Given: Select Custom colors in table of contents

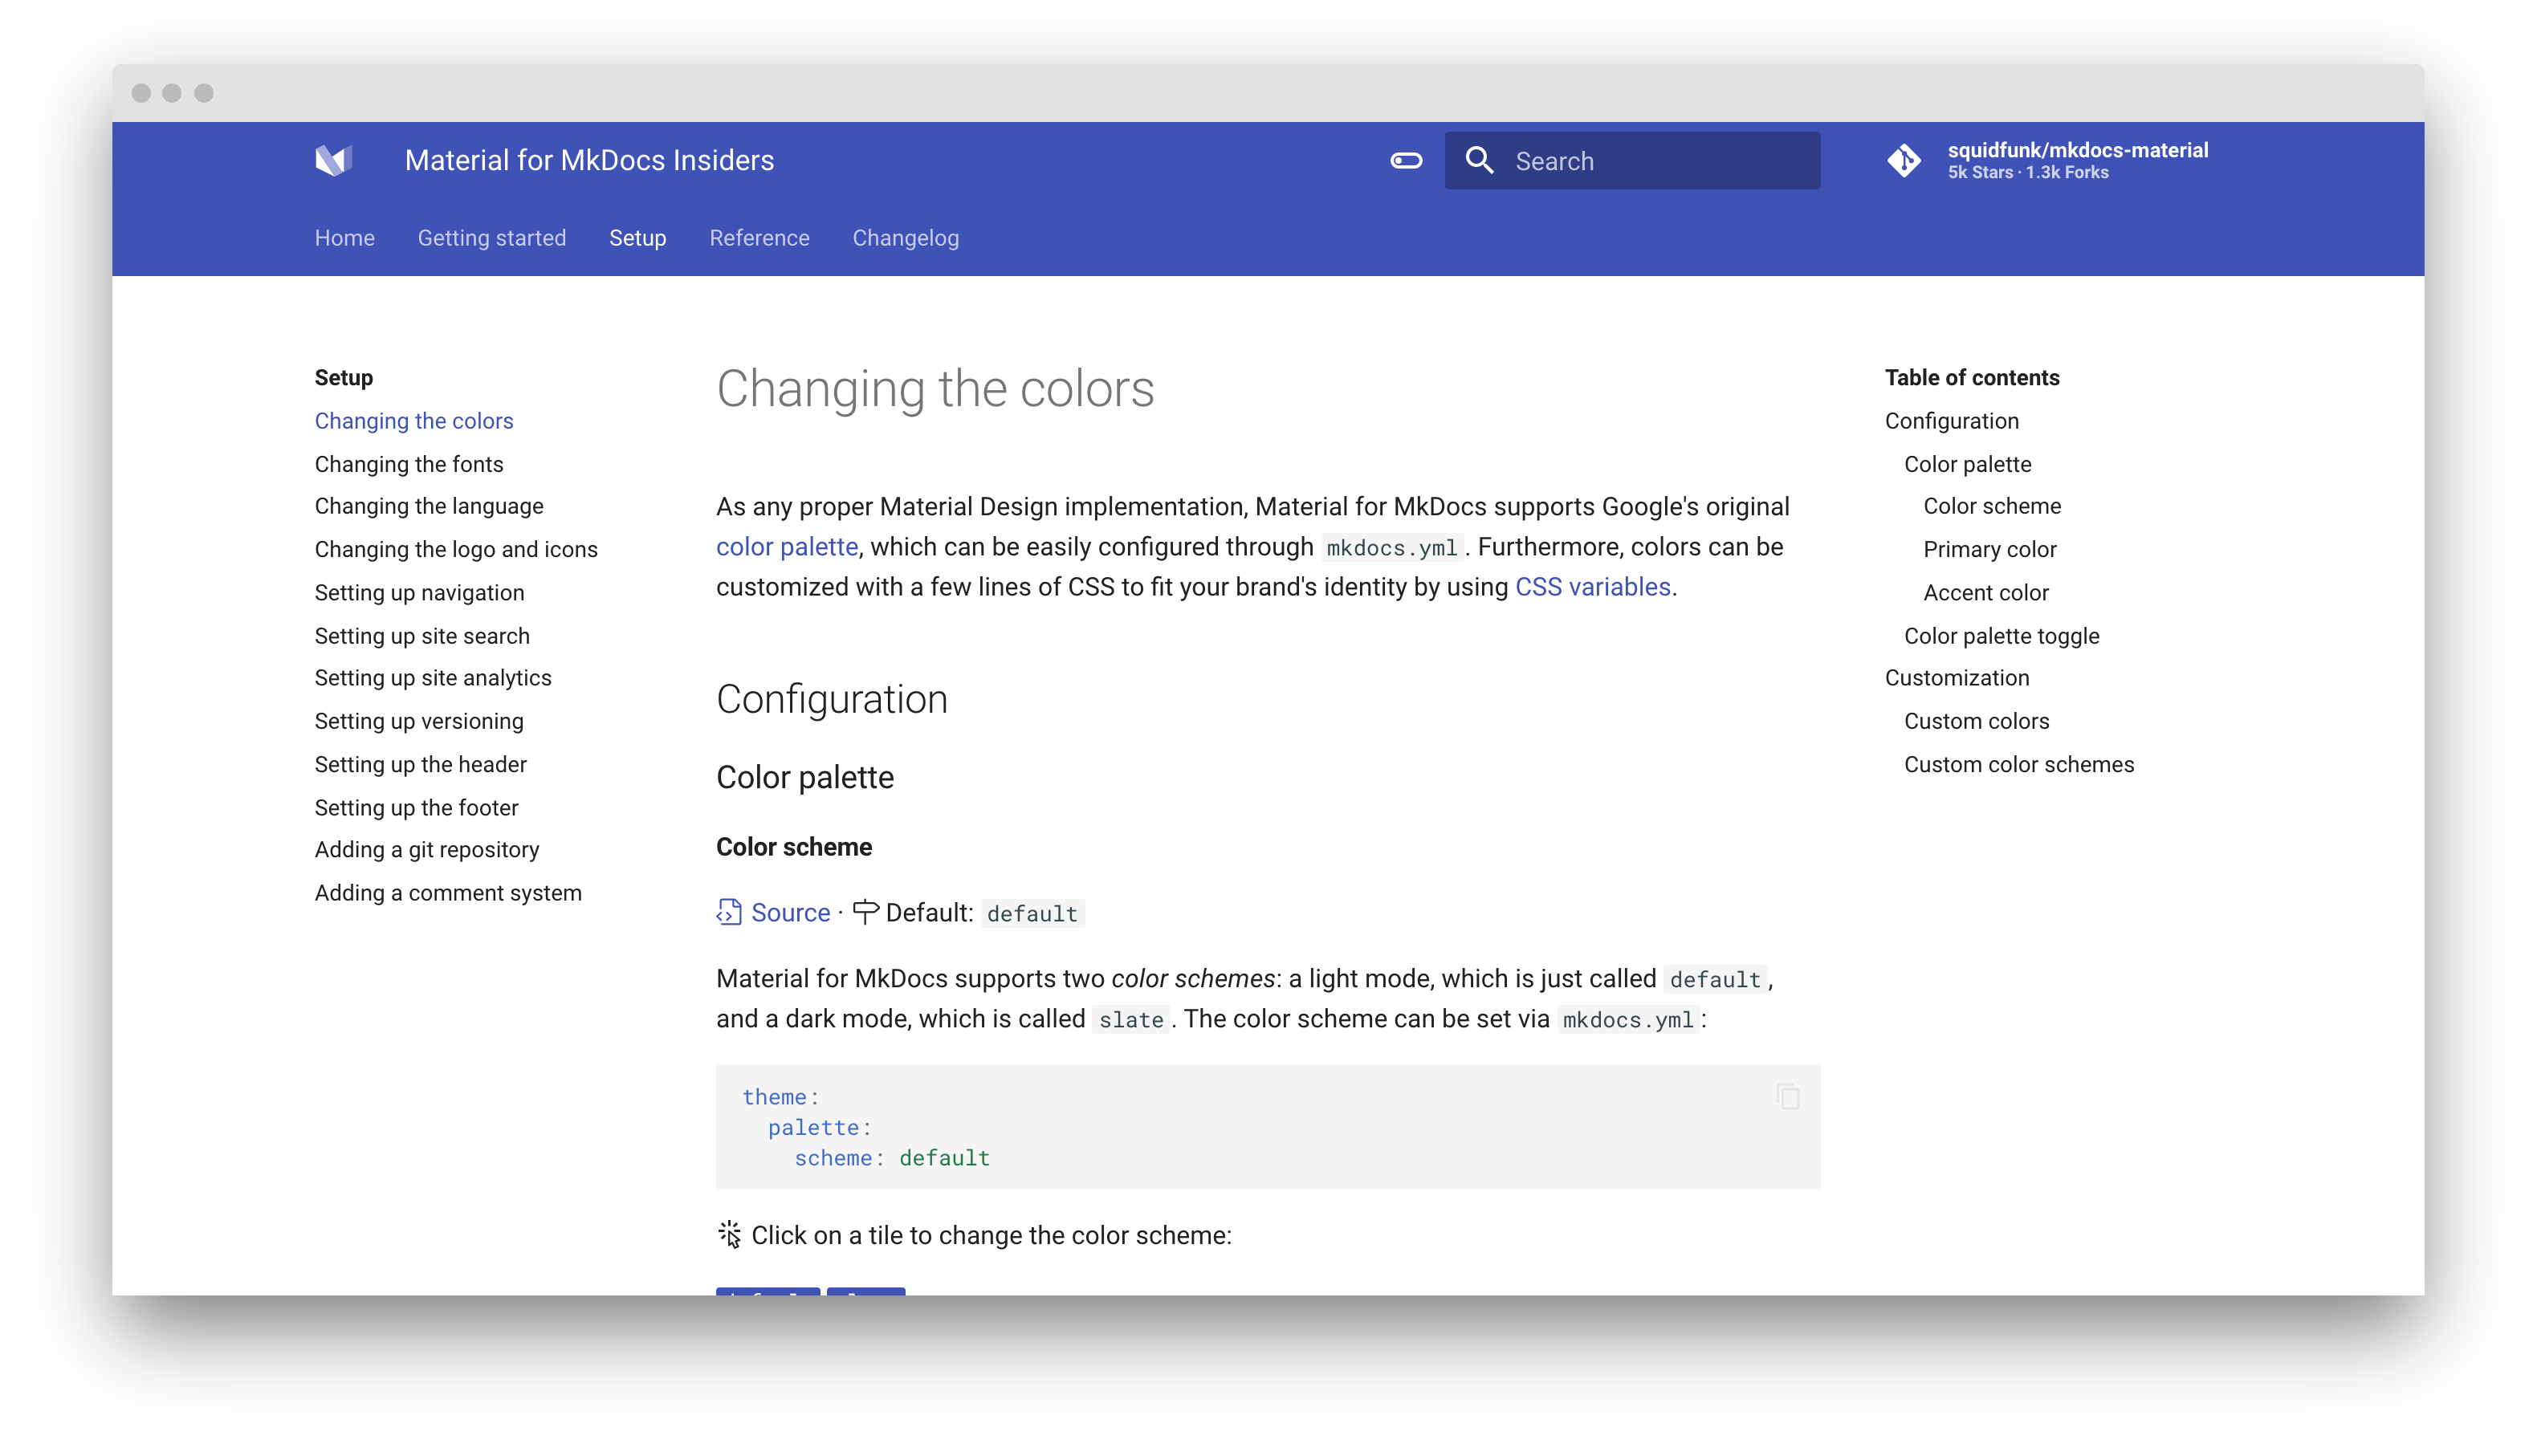Looking at the screenshot, I should tap(1974, 721).
